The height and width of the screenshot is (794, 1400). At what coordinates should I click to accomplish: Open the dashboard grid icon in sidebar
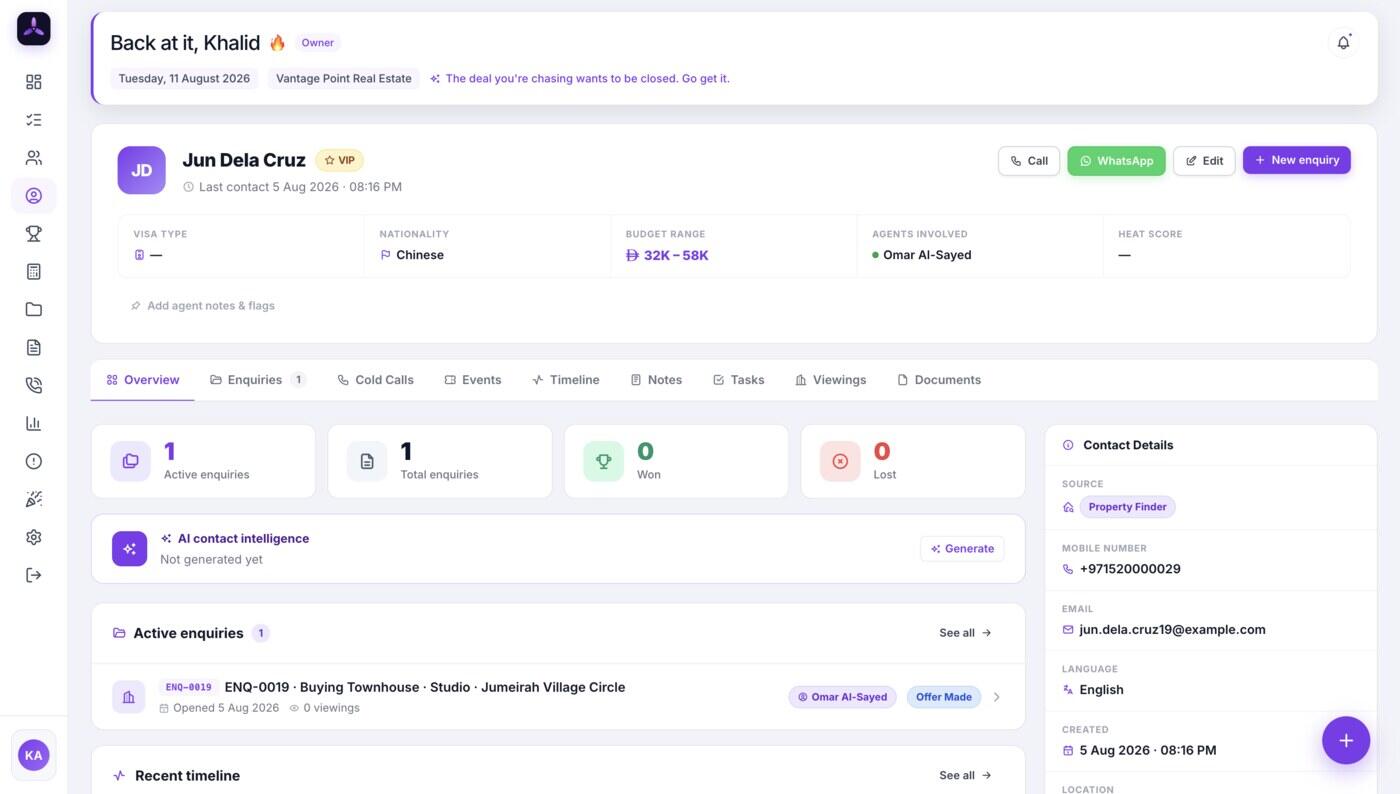[34, 82]
